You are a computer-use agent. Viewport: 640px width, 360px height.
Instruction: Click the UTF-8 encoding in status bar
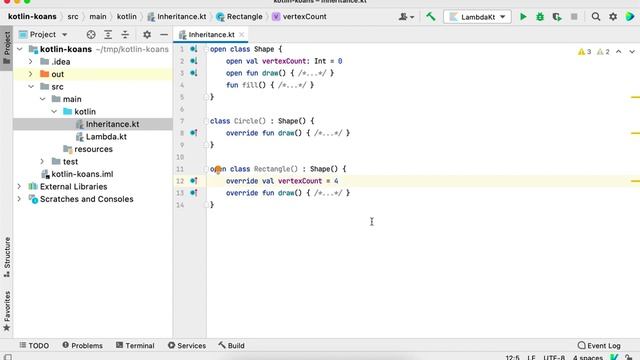(x=554, y=357)
